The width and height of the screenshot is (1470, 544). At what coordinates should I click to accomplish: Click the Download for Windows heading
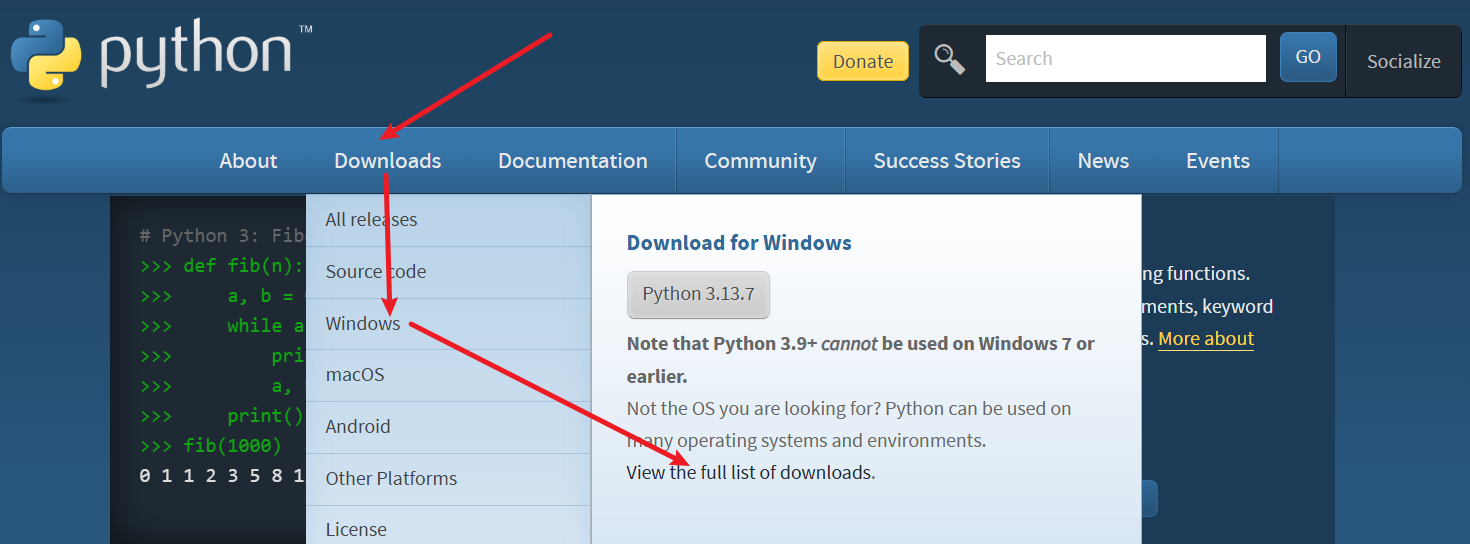(x=739, y=243)
